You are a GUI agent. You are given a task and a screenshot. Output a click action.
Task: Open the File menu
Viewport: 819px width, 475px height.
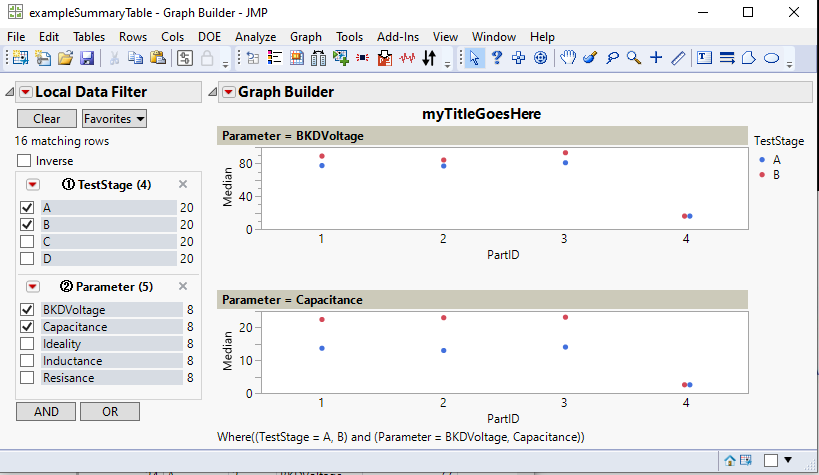pyautogui.click(x=16, y=37)
